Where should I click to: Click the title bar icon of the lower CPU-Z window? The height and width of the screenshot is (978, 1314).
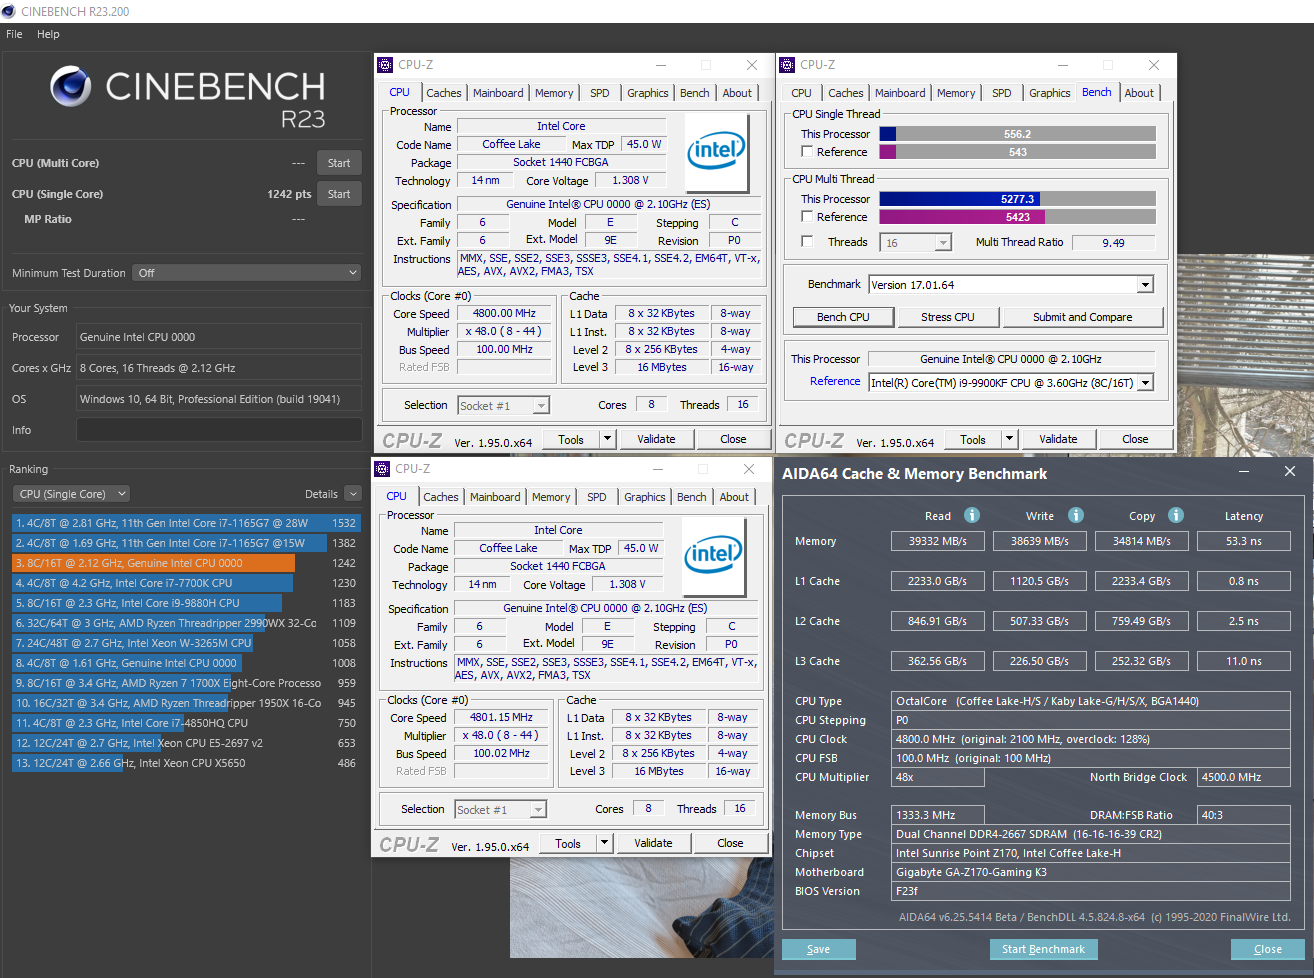pyautogui.click(x=382, y=469)
